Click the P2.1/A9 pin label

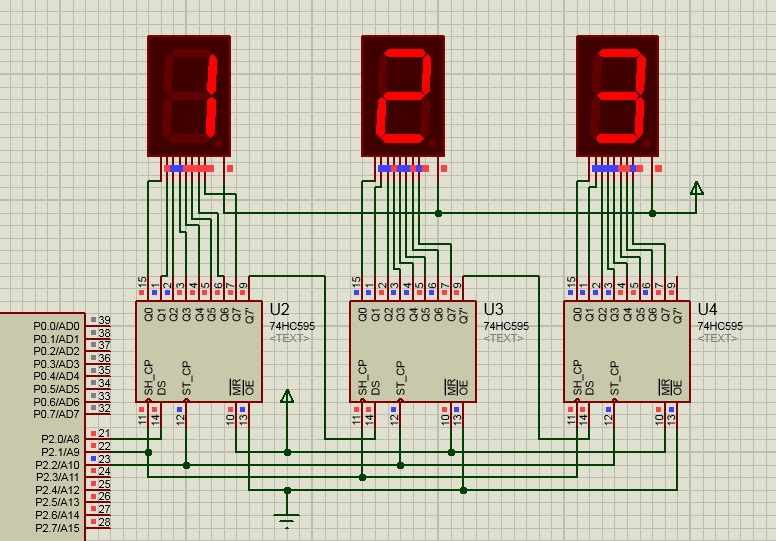[x=60, y=452]
